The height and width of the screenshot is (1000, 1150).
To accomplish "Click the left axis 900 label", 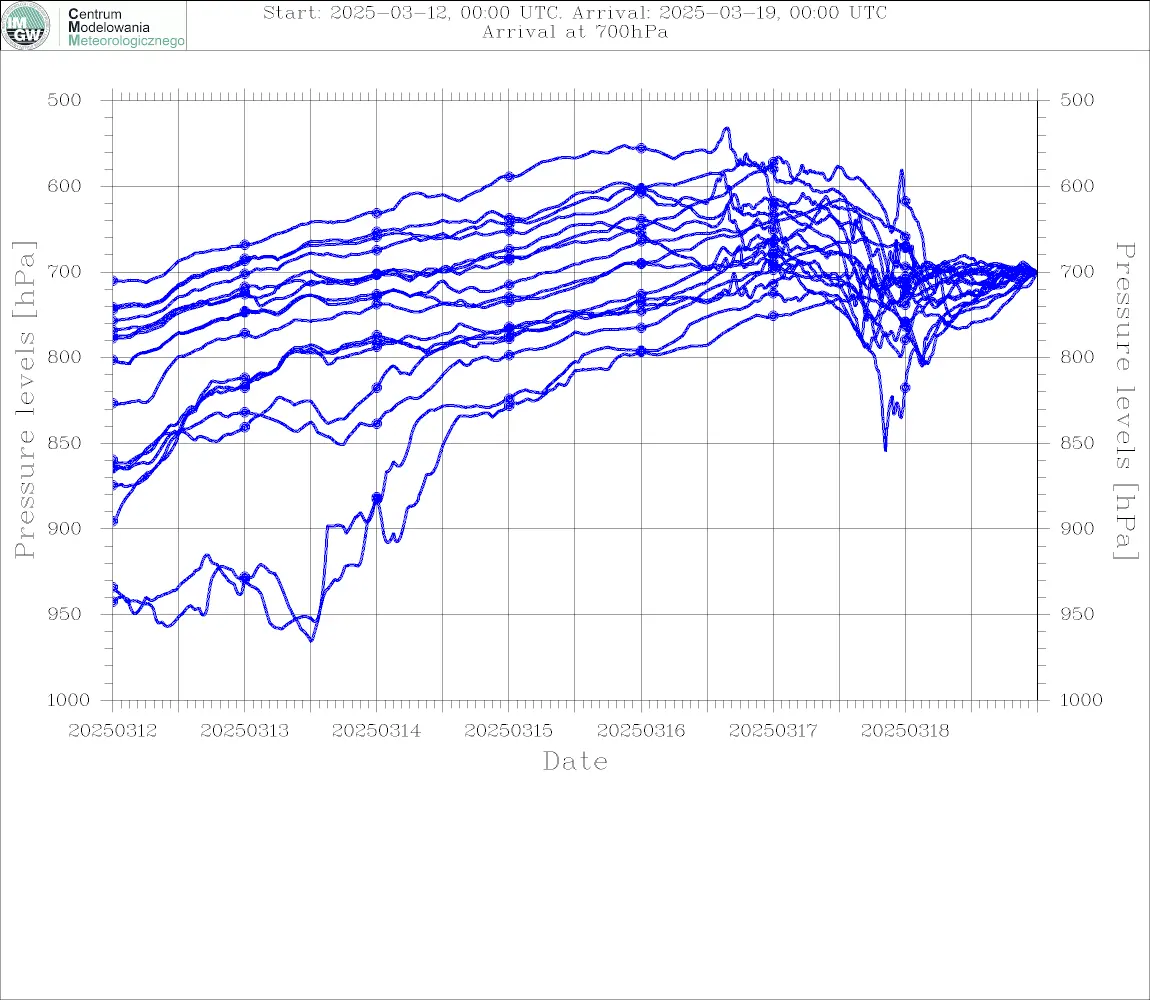I will click(65, 528).
